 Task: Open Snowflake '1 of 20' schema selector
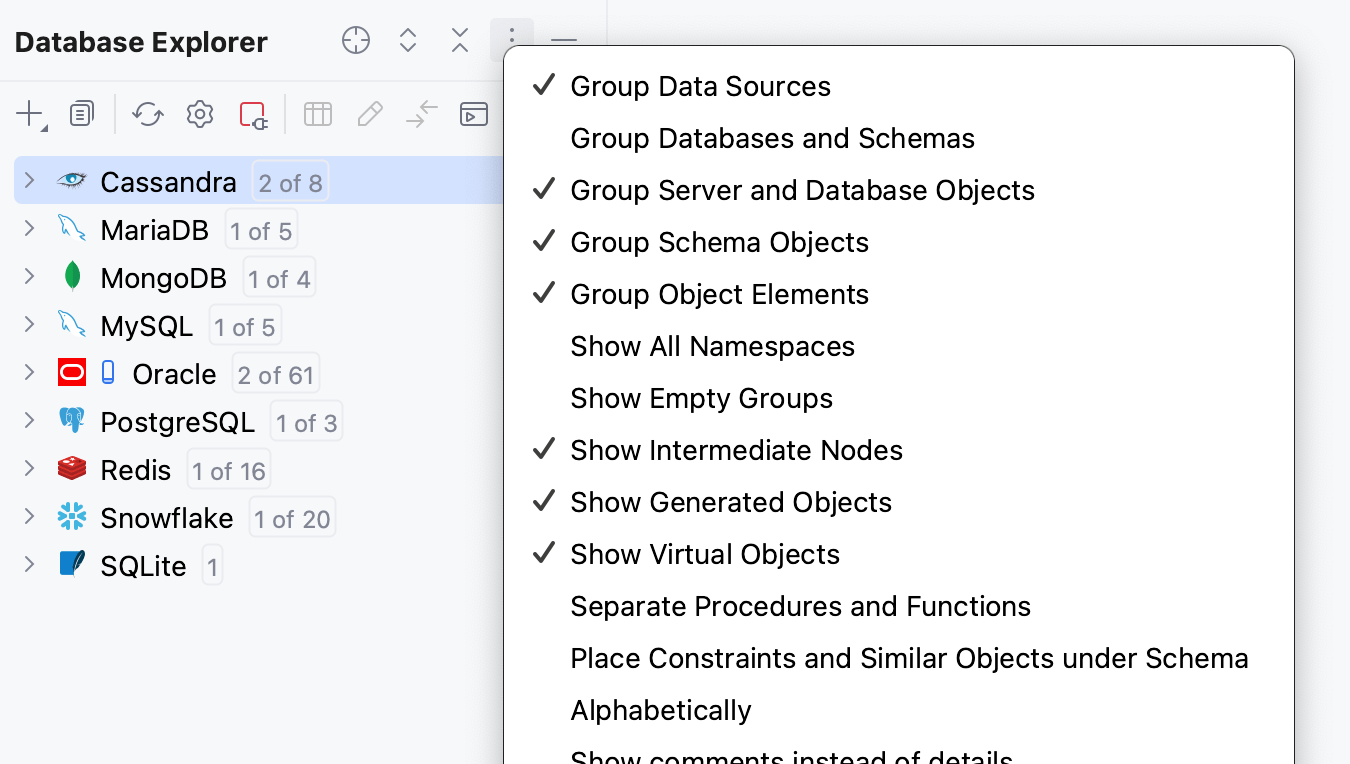(292, 519)
